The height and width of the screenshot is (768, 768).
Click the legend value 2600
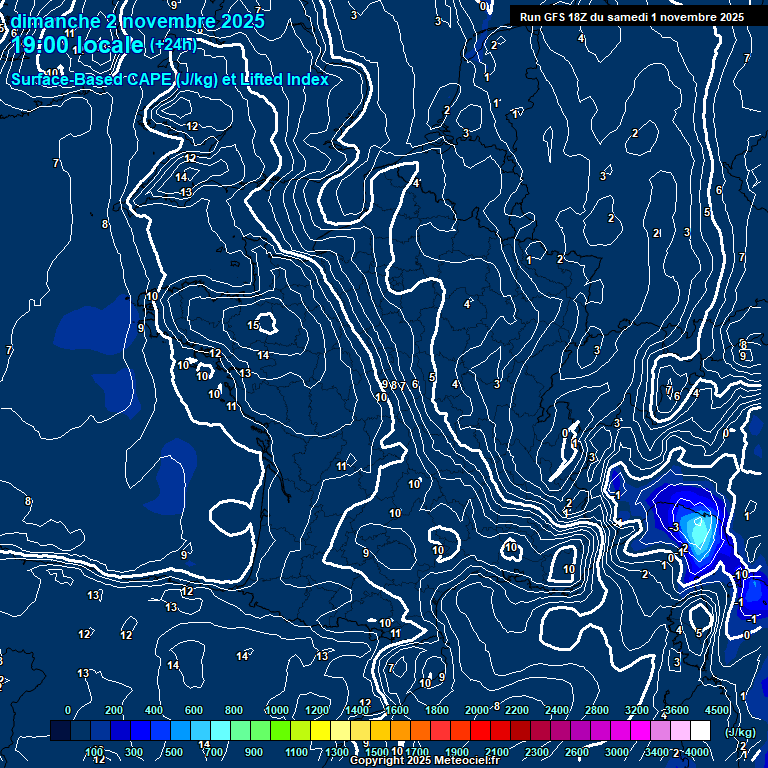coord(577,752)
